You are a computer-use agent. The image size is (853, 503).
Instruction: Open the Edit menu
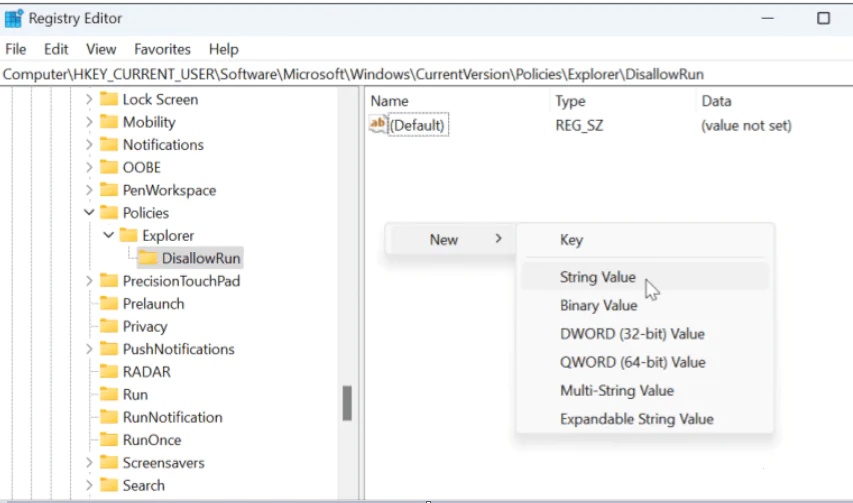[56, 49]
